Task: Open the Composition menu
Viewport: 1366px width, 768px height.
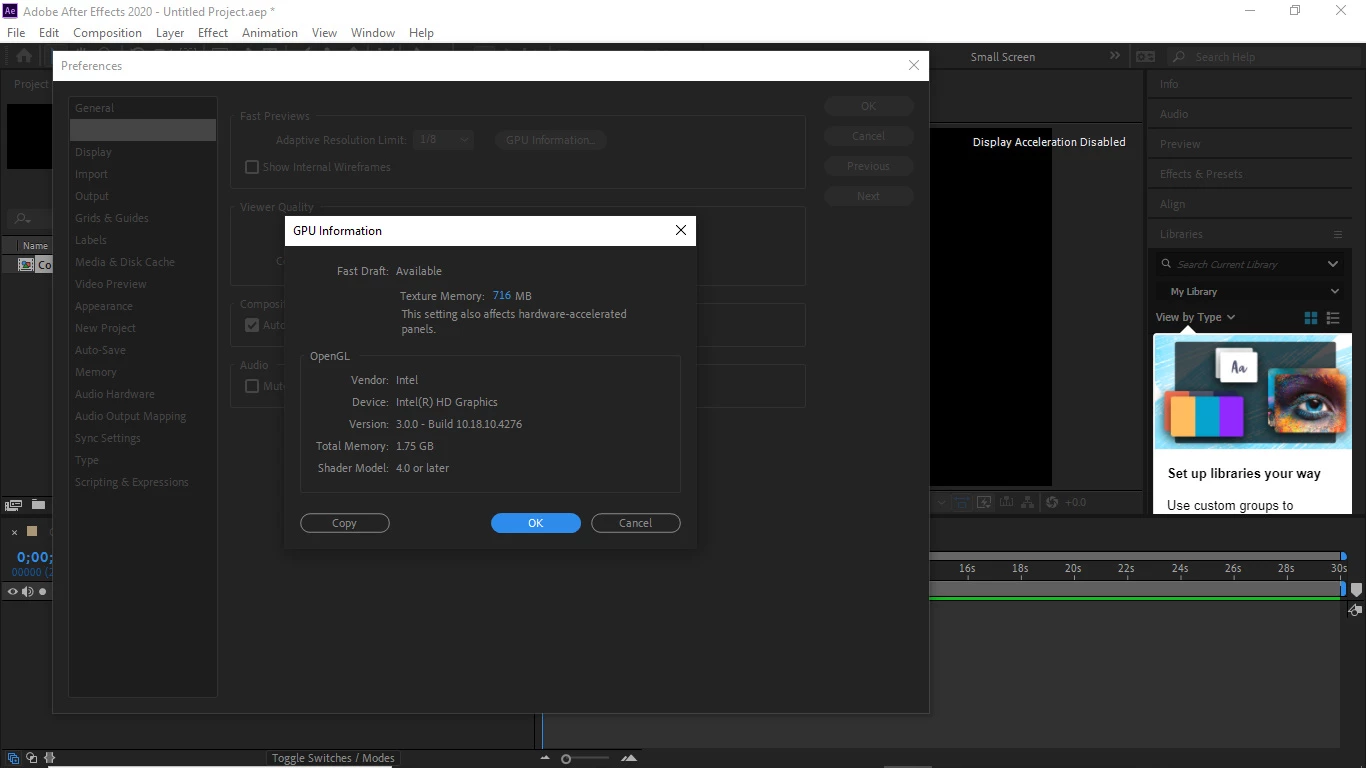Action: click(x=107, y=32)
